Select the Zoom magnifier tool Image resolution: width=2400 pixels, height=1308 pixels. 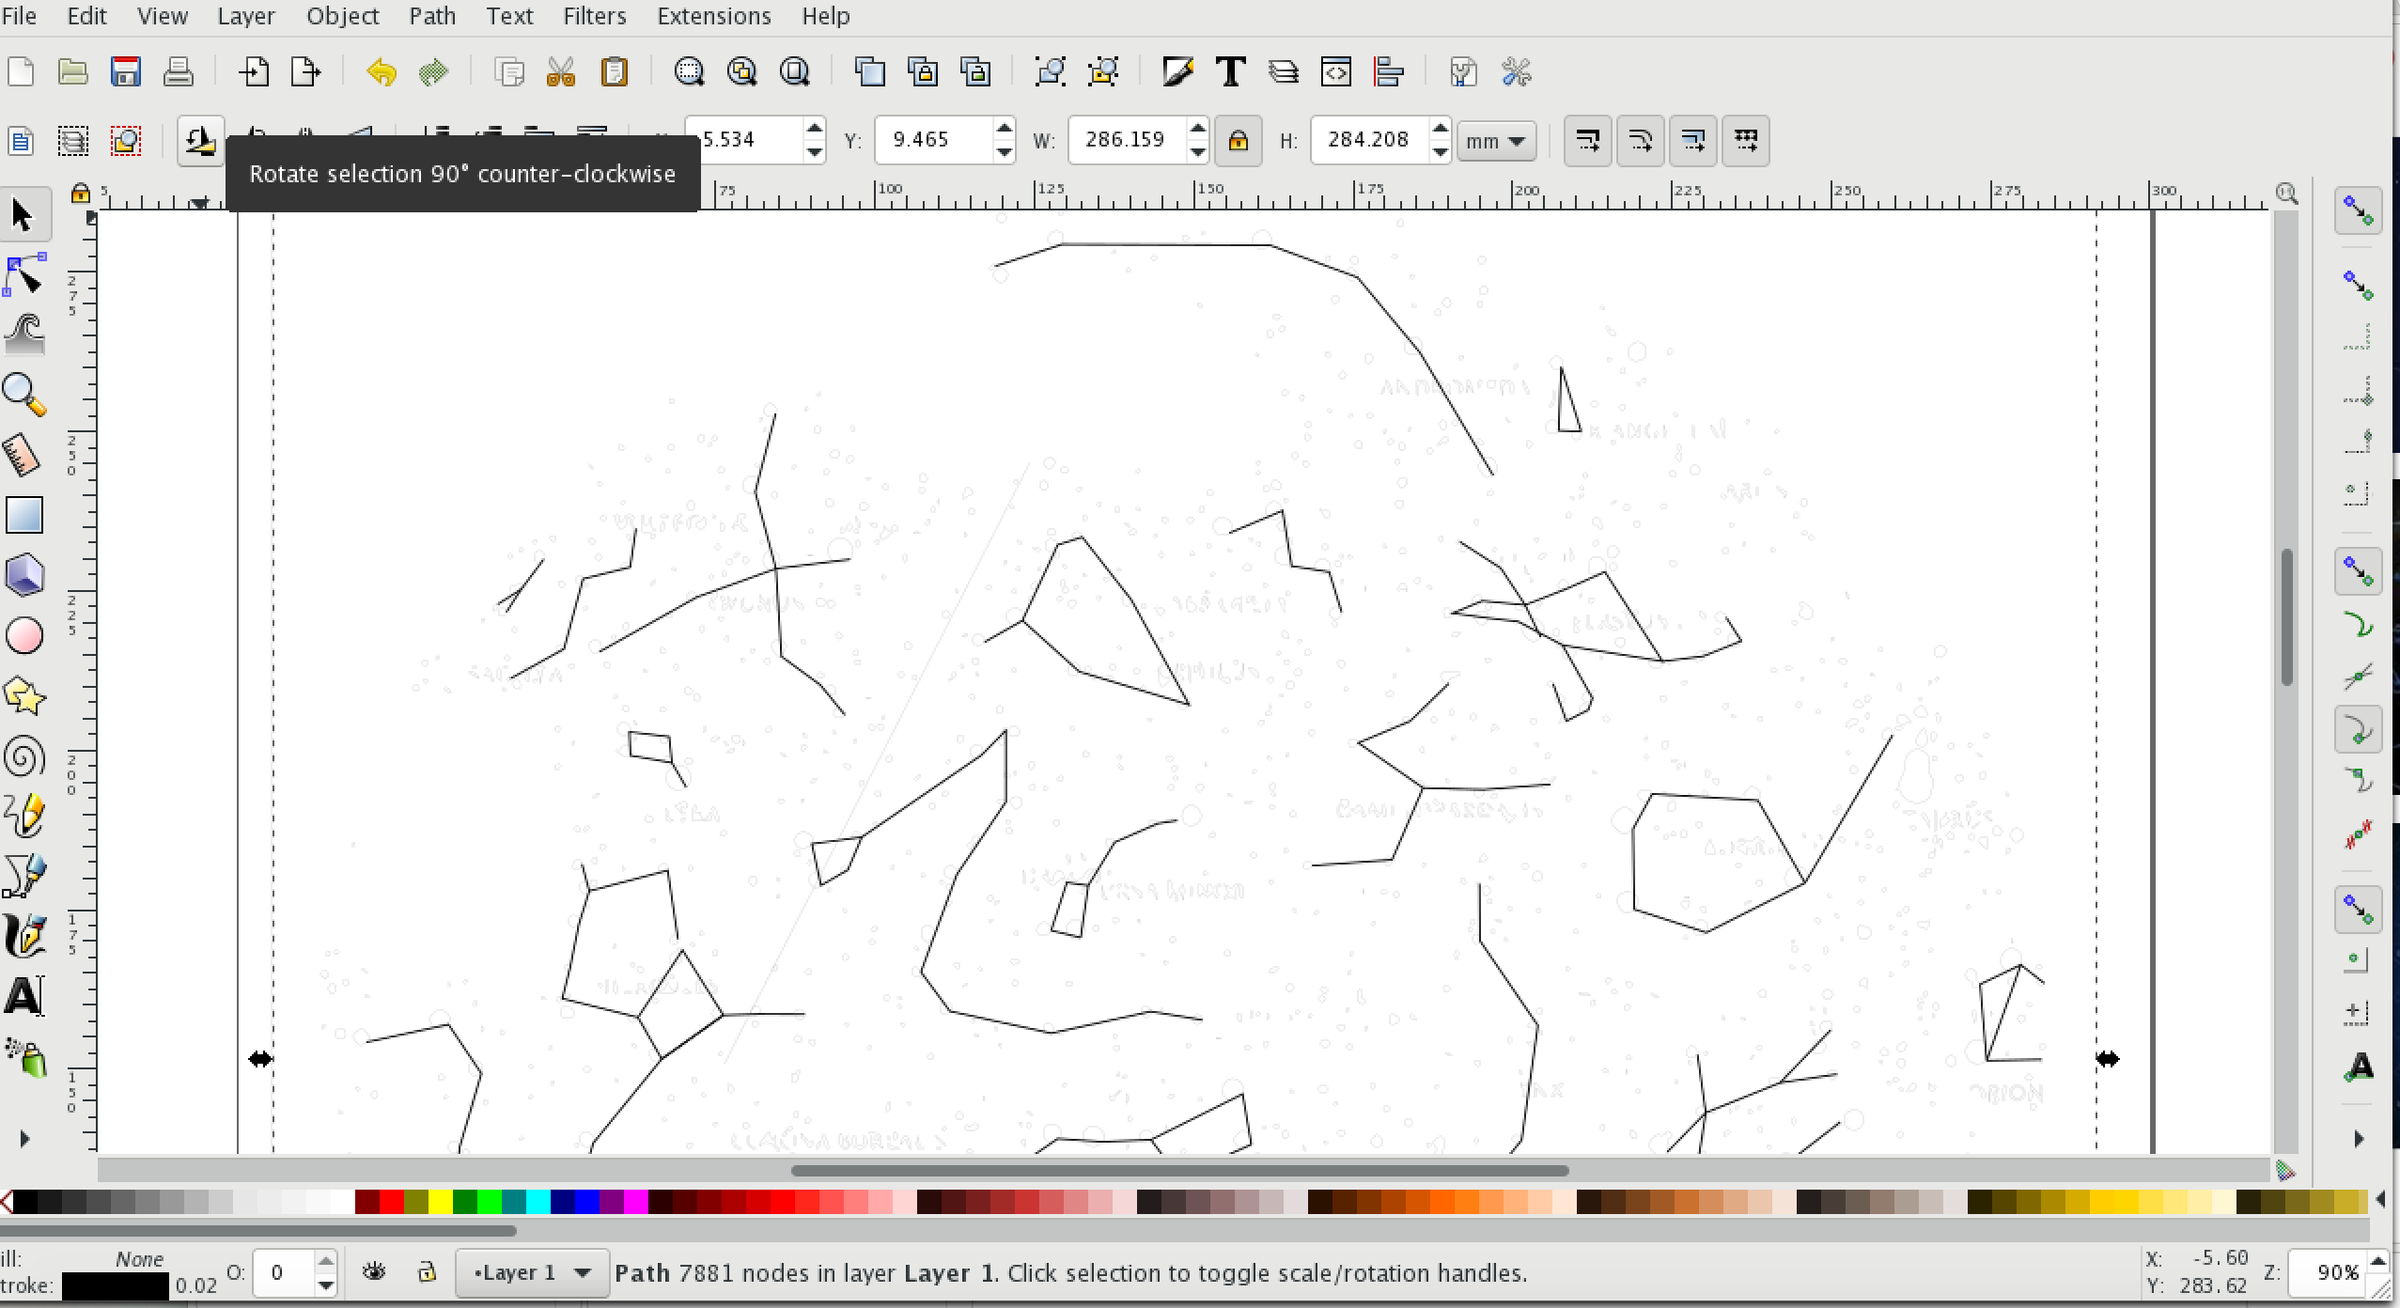click(x=24, y=395)
